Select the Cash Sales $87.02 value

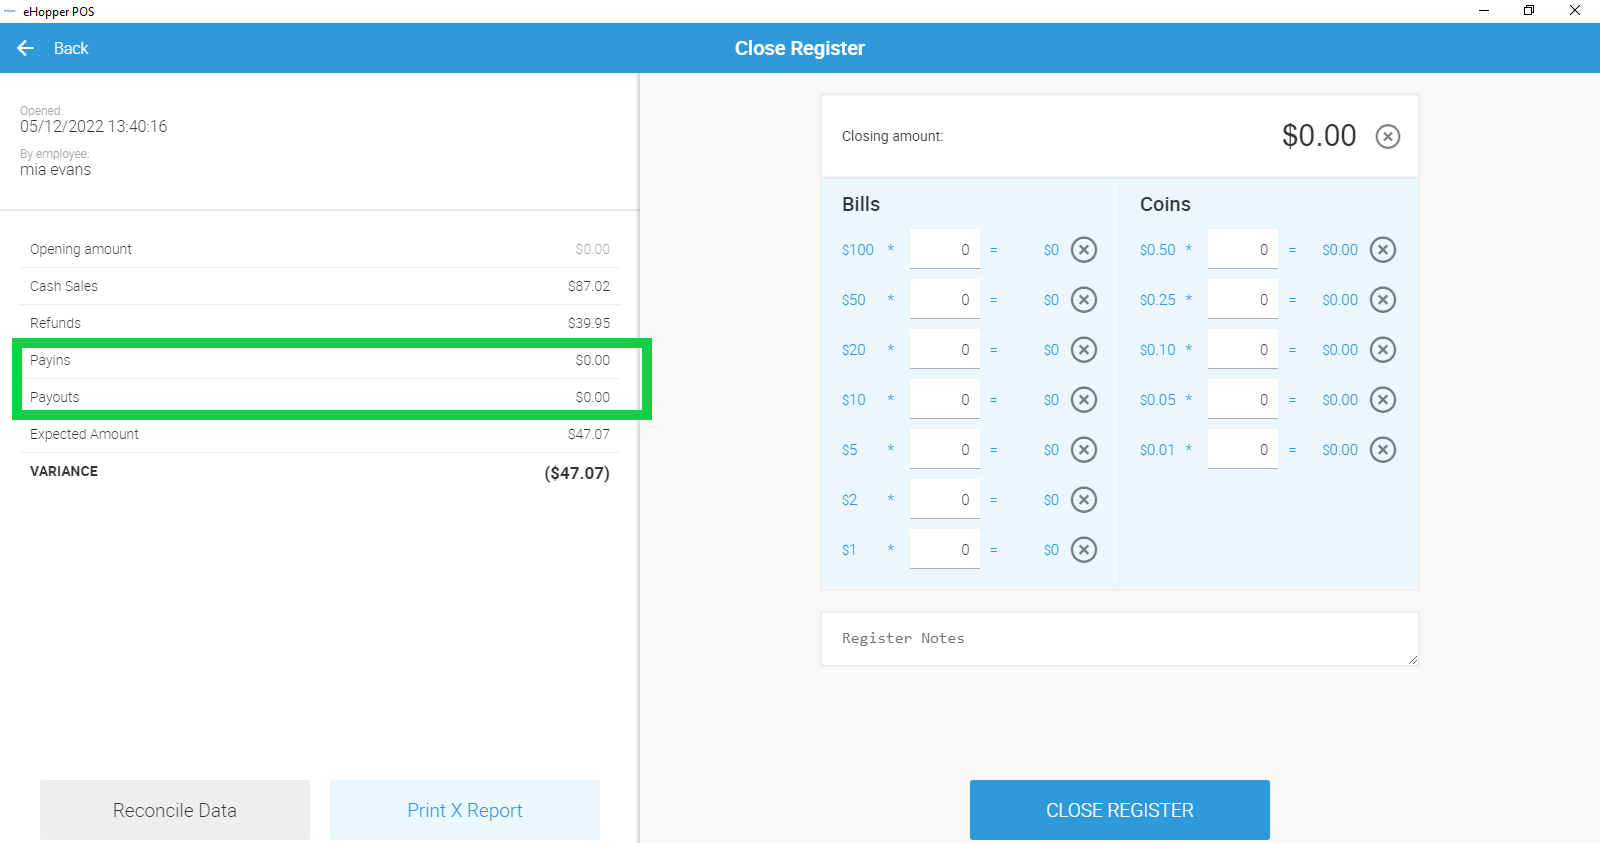tap(589, 286)
